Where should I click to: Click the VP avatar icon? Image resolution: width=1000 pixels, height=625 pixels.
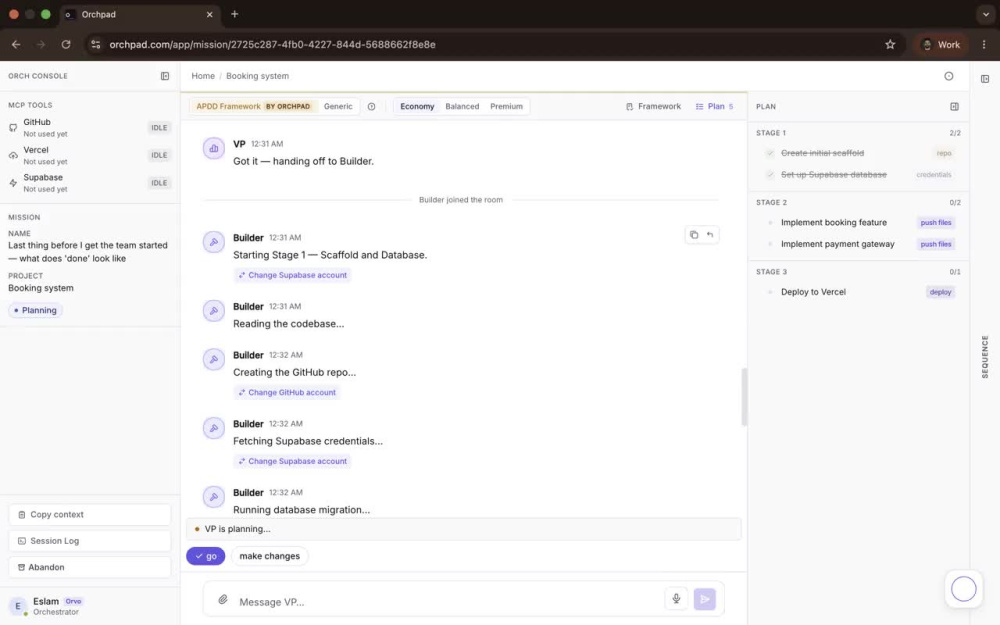(214, 149)
